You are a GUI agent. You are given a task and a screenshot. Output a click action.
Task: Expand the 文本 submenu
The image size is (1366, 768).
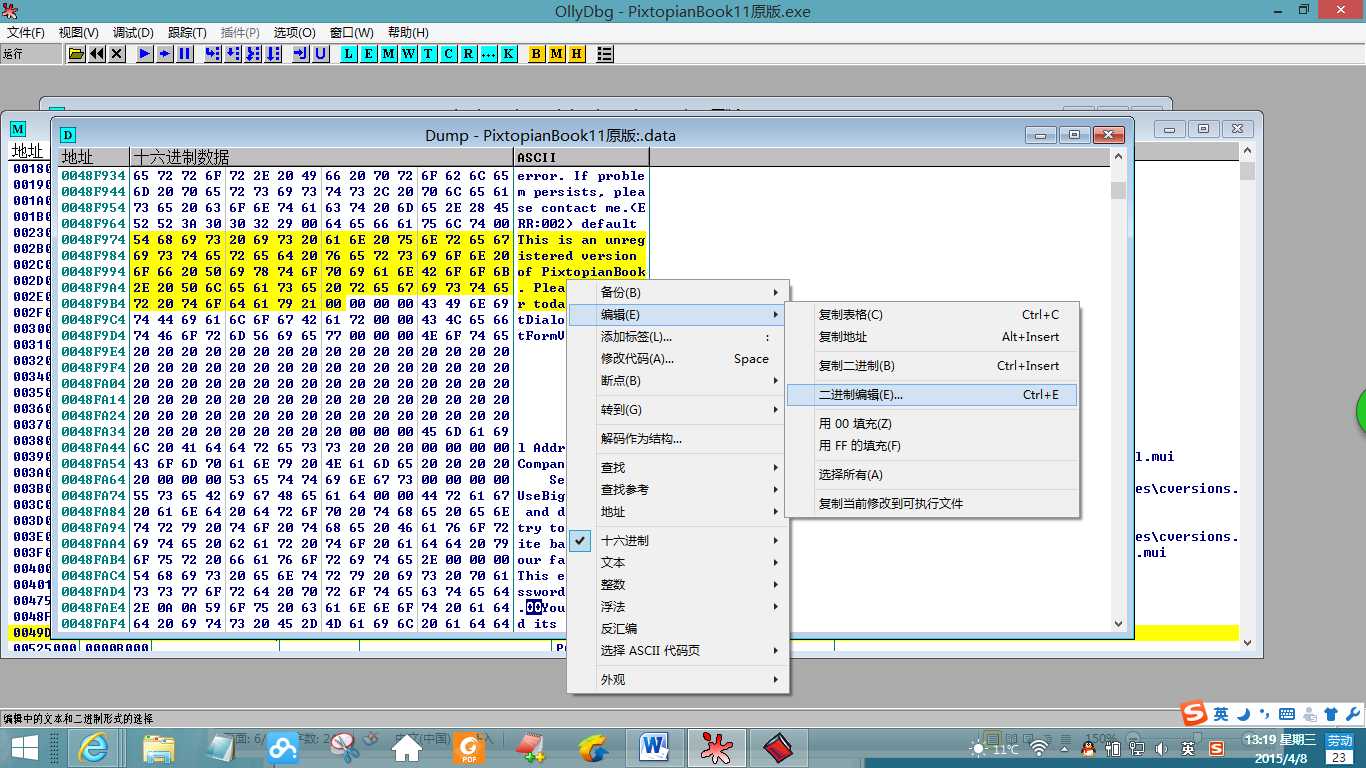(x=678, y=563)
